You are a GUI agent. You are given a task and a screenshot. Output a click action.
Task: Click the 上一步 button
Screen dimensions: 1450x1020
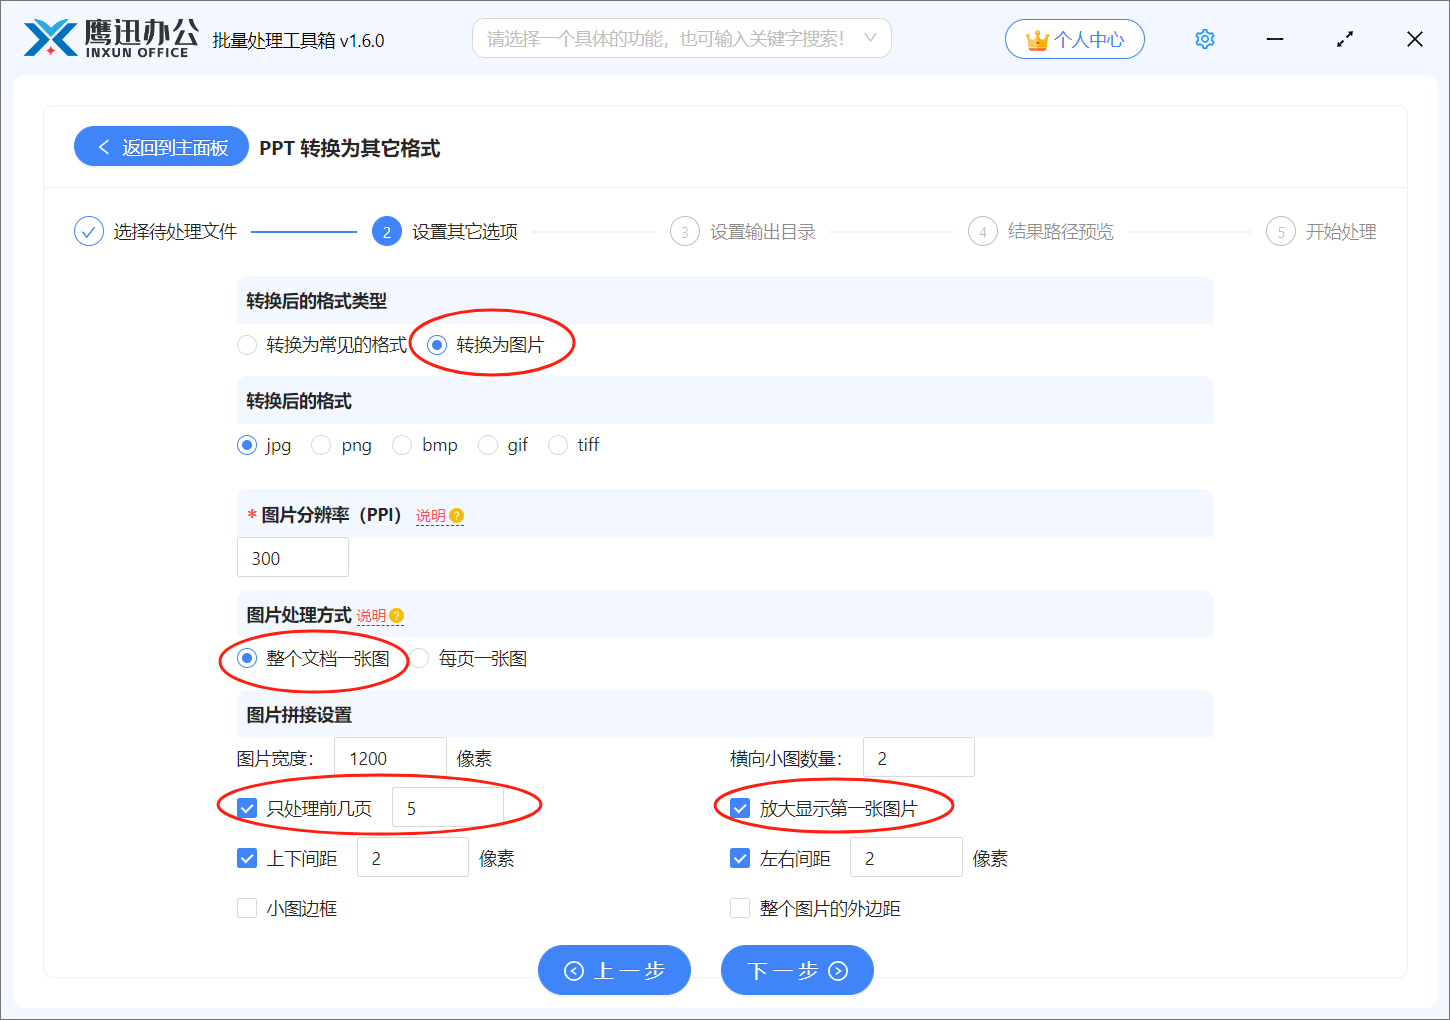pos(614,969)
